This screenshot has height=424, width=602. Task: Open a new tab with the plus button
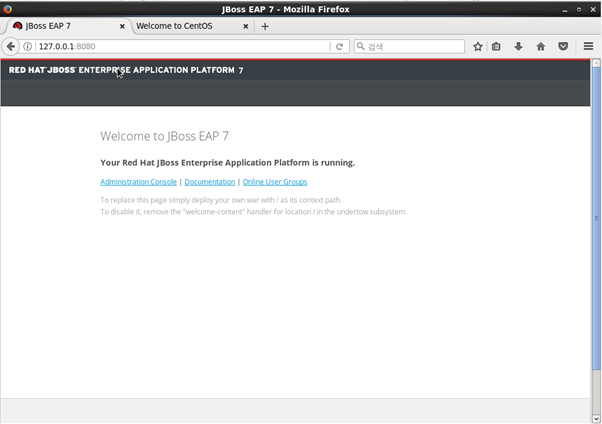265,26
